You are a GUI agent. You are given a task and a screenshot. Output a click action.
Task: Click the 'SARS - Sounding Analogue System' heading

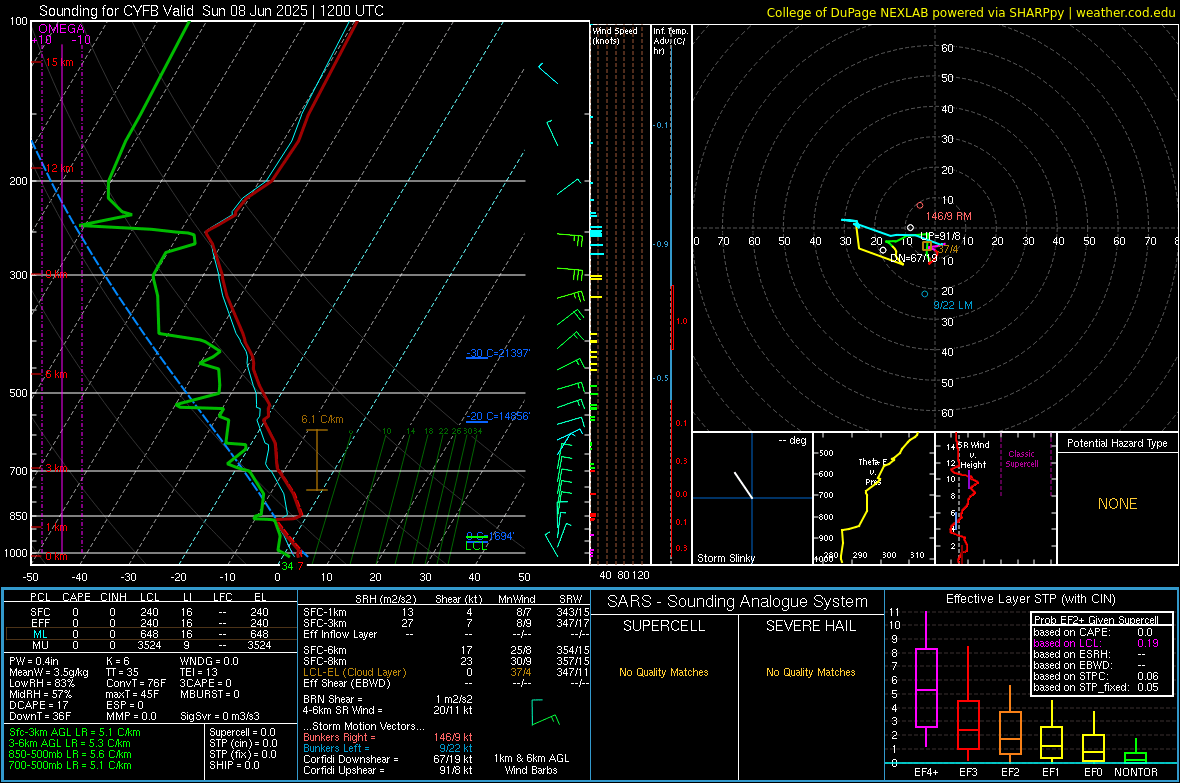click(738, 602)
